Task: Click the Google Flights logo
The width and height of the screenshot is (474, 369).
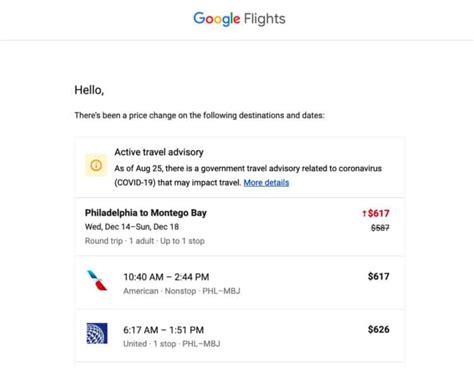Action: [239, 19]
